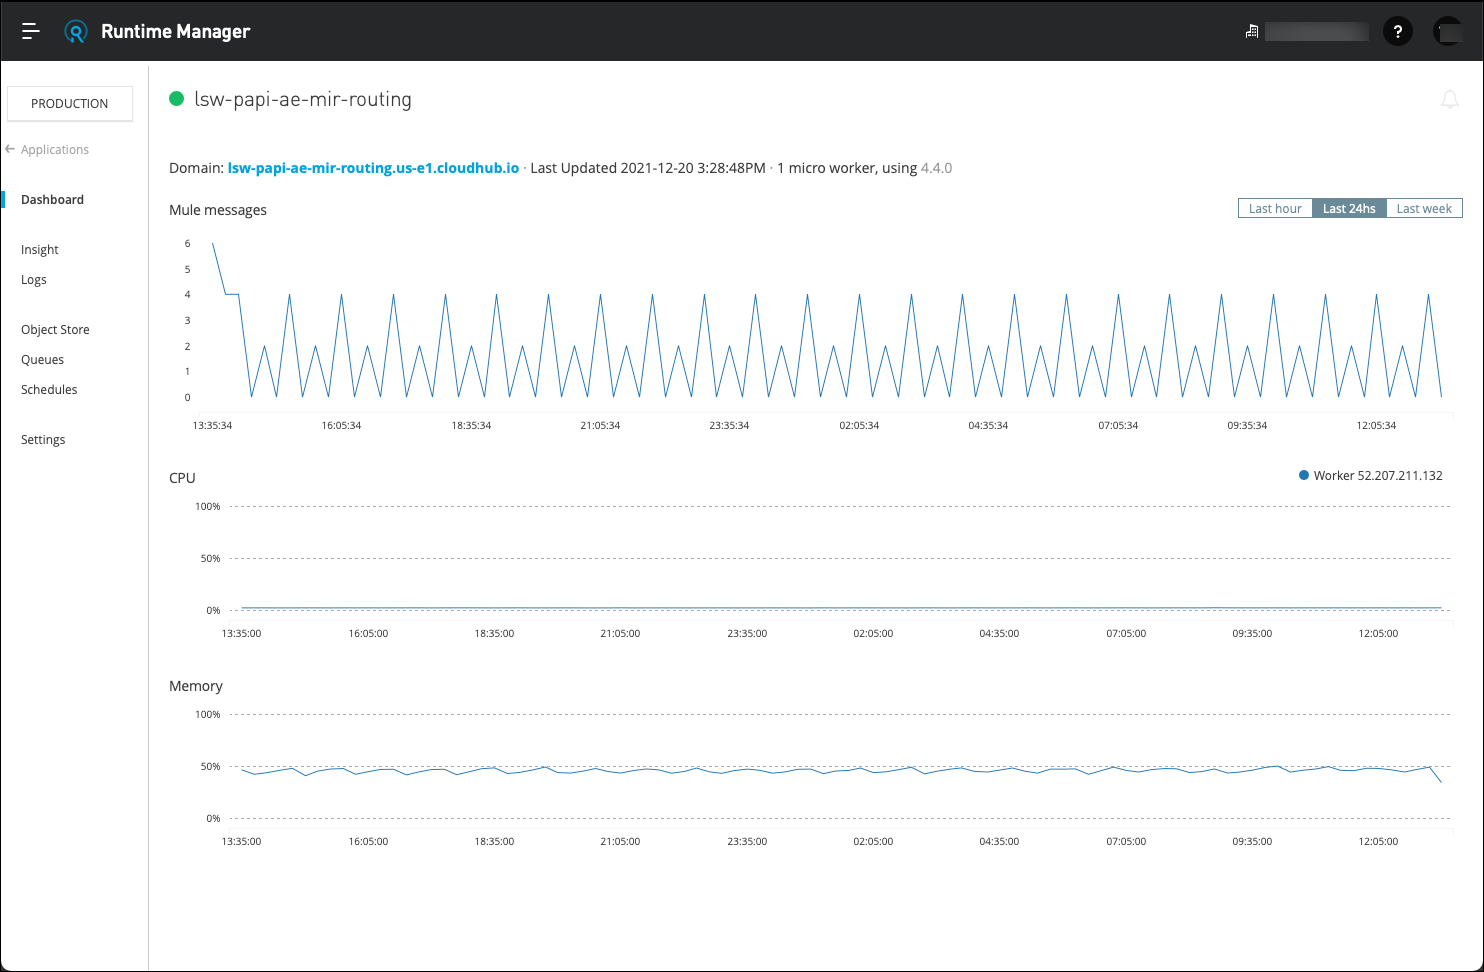Open the lsw-papi-ae-mir-routing domain link

[x=373, y=168]
